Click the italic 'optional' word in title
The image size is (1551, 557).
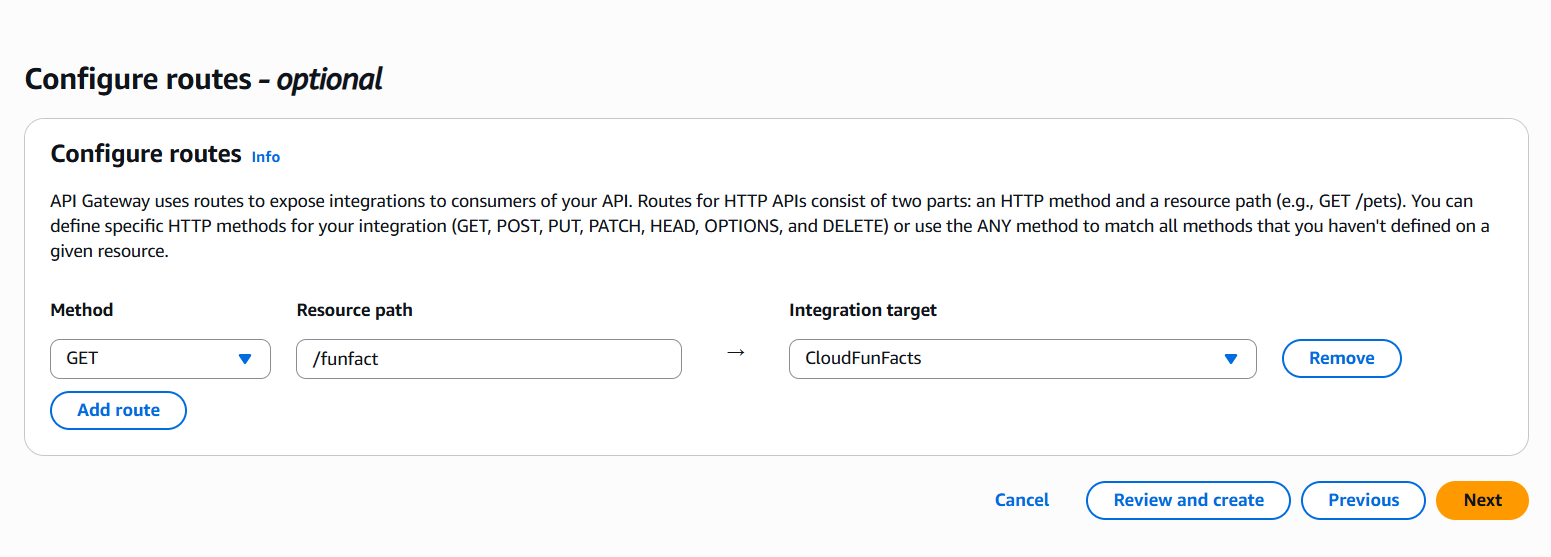click(x=330, y=79)
